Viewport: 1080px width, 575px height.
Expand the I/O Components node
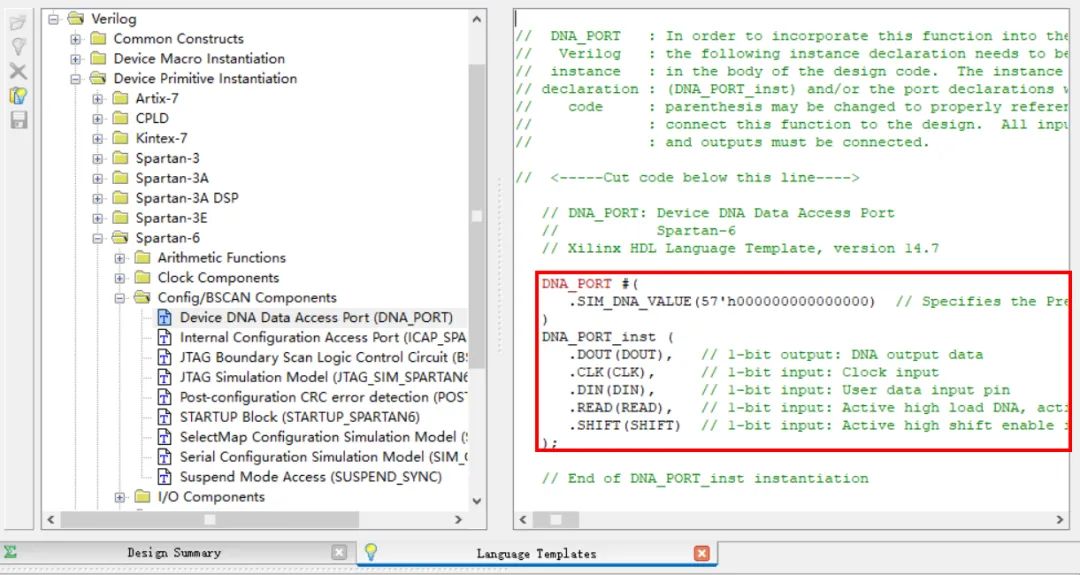click(x=120, y=497)
